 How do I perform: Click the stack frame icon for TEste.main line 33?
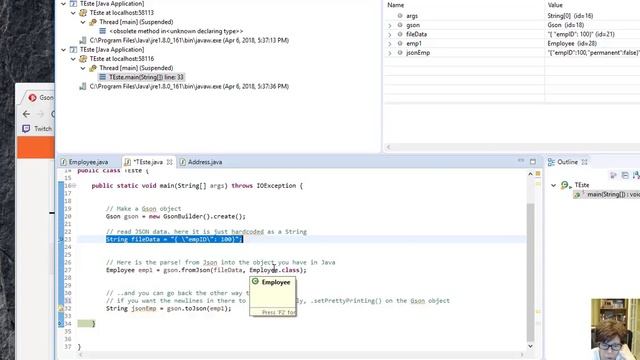click(102, 77)
